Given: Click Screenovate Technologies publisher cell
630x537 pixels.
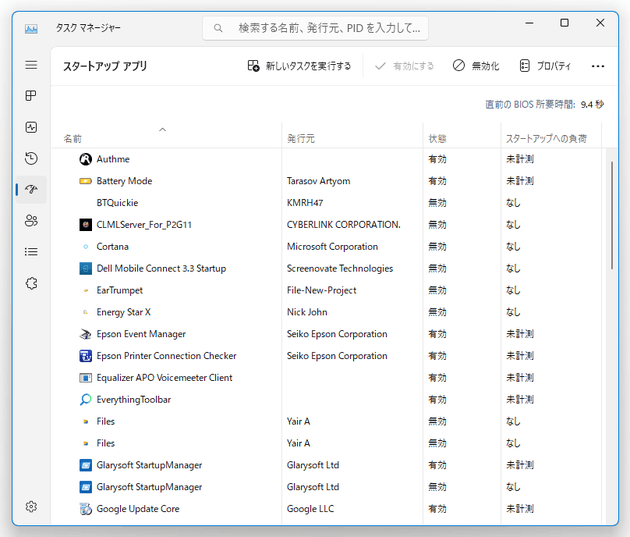Looking at the screenshot, I should [x=340, y=268].
